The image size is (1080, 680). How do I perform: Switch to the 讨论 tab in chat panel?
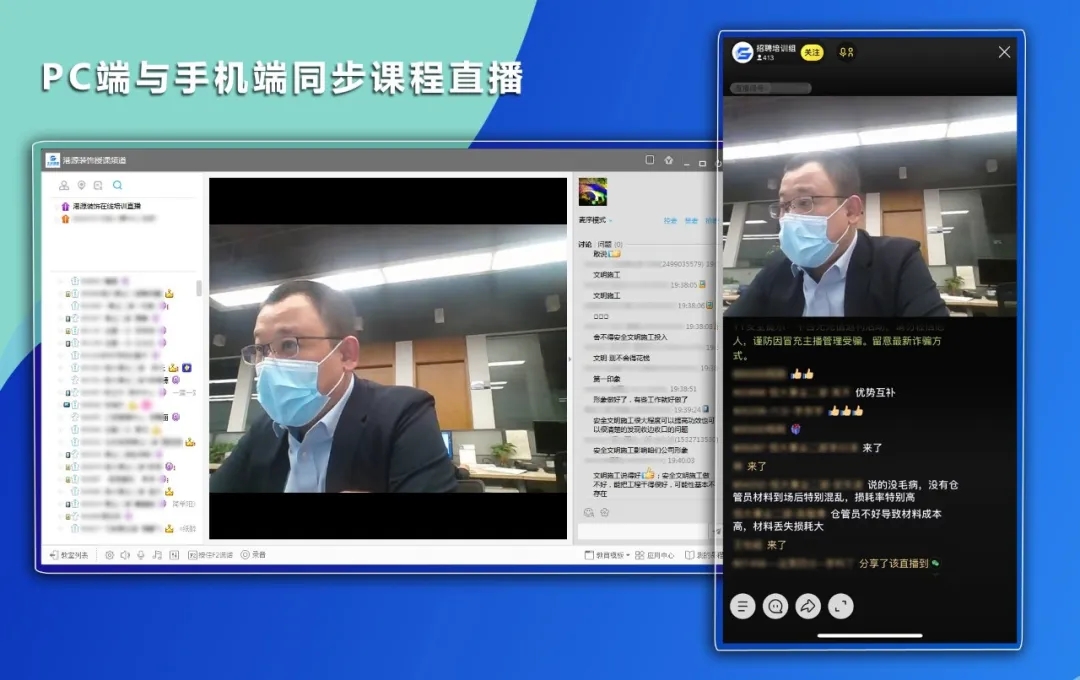pos(585,244)
